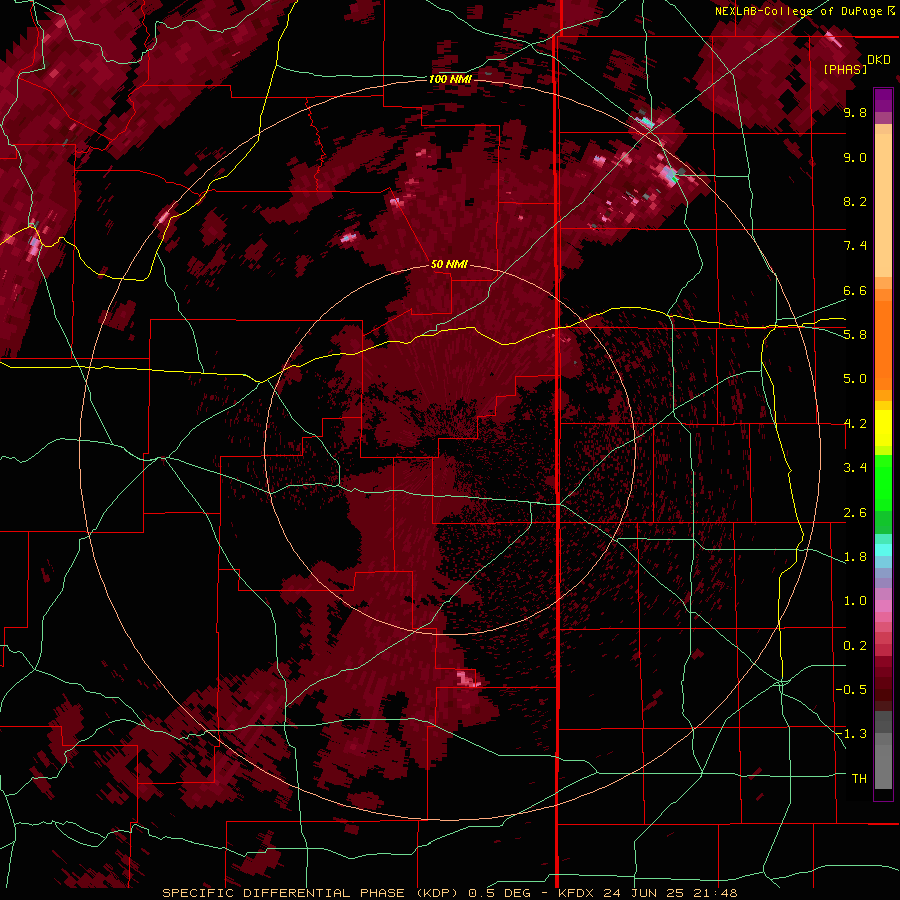Screen dimensions: 900x900
Task: Click the -0.5 legend value
Action: point(851,690)
